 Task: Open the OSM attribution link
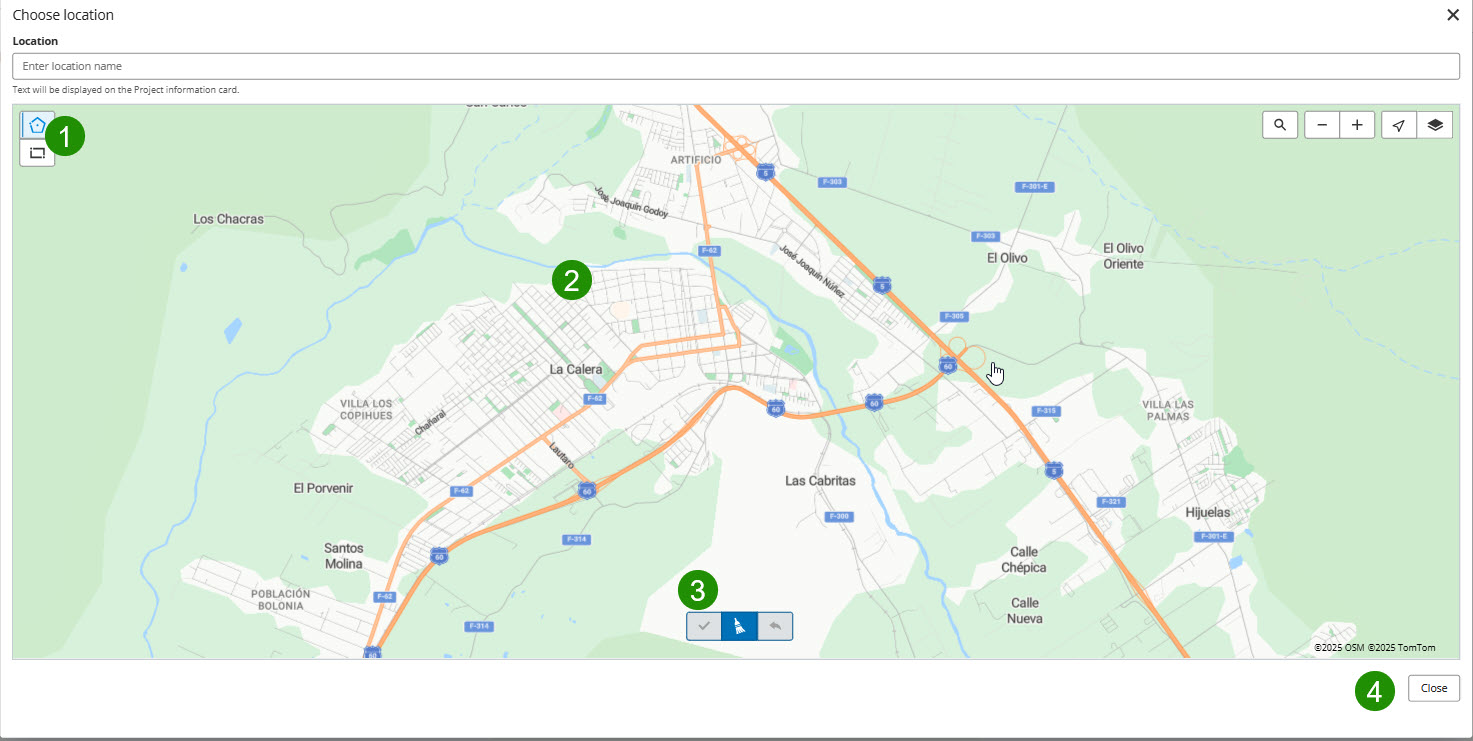1340,648
